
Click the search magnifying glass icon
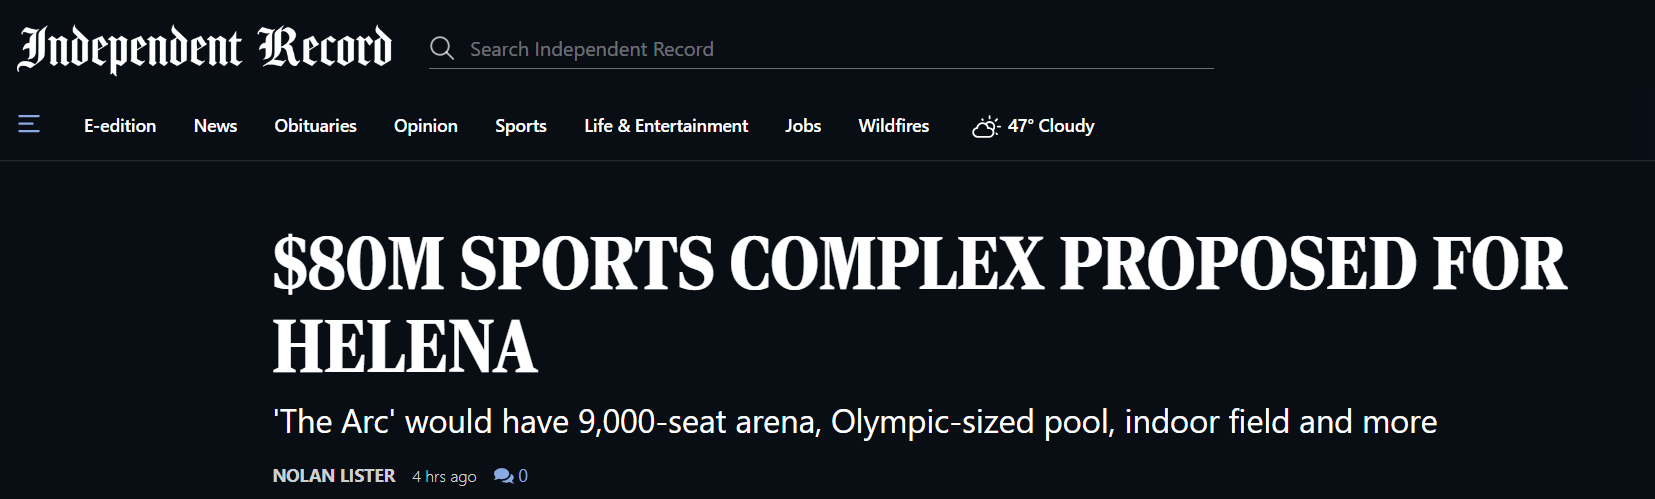(x=442, y=48)
